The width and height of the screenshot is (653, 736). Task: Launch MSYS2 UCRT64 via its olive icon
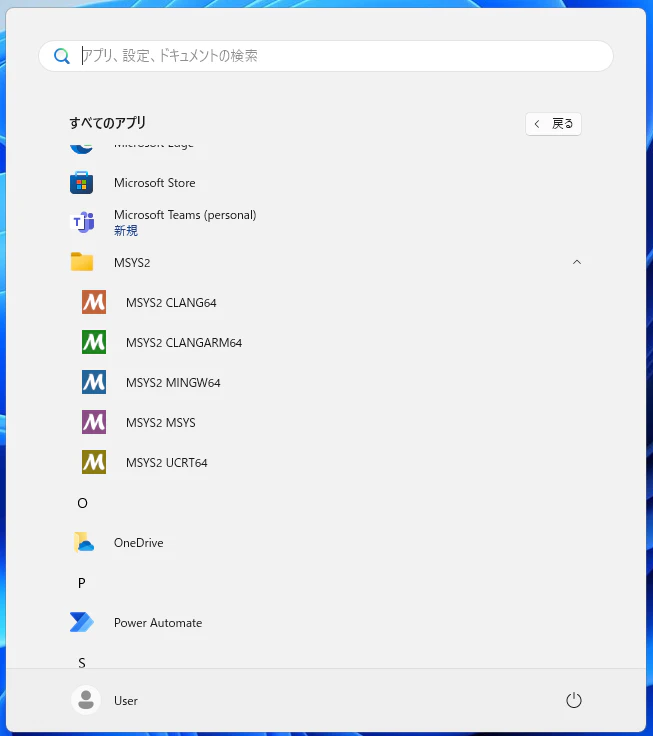click(94, 462)
